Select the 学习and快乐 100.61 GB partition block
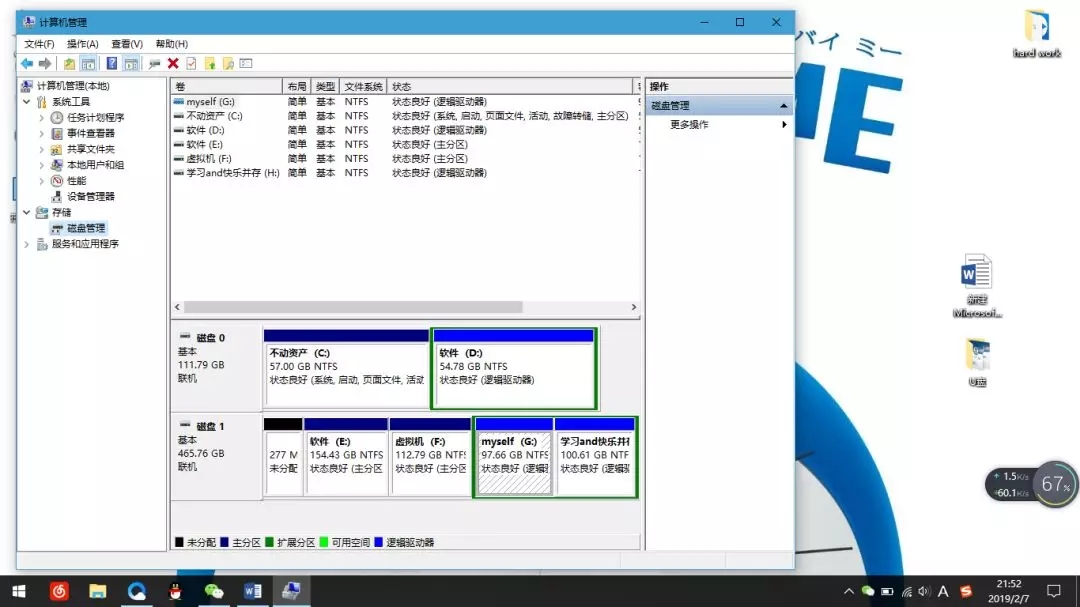The width and height of the screenshot is (1080, 607). click(x=595, y=457)
